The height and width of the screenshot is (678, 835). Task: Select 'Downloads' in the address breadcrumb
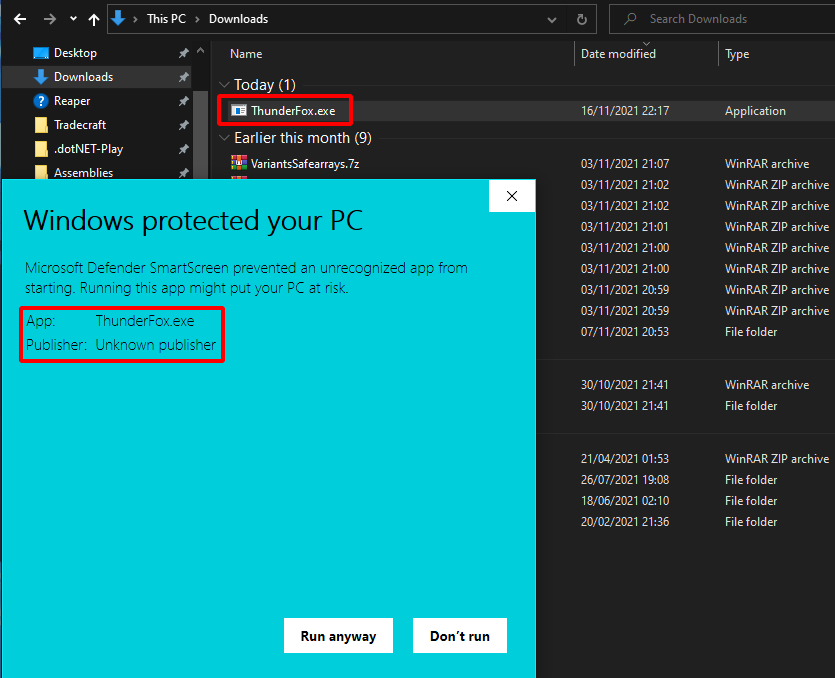click(238, 19)
